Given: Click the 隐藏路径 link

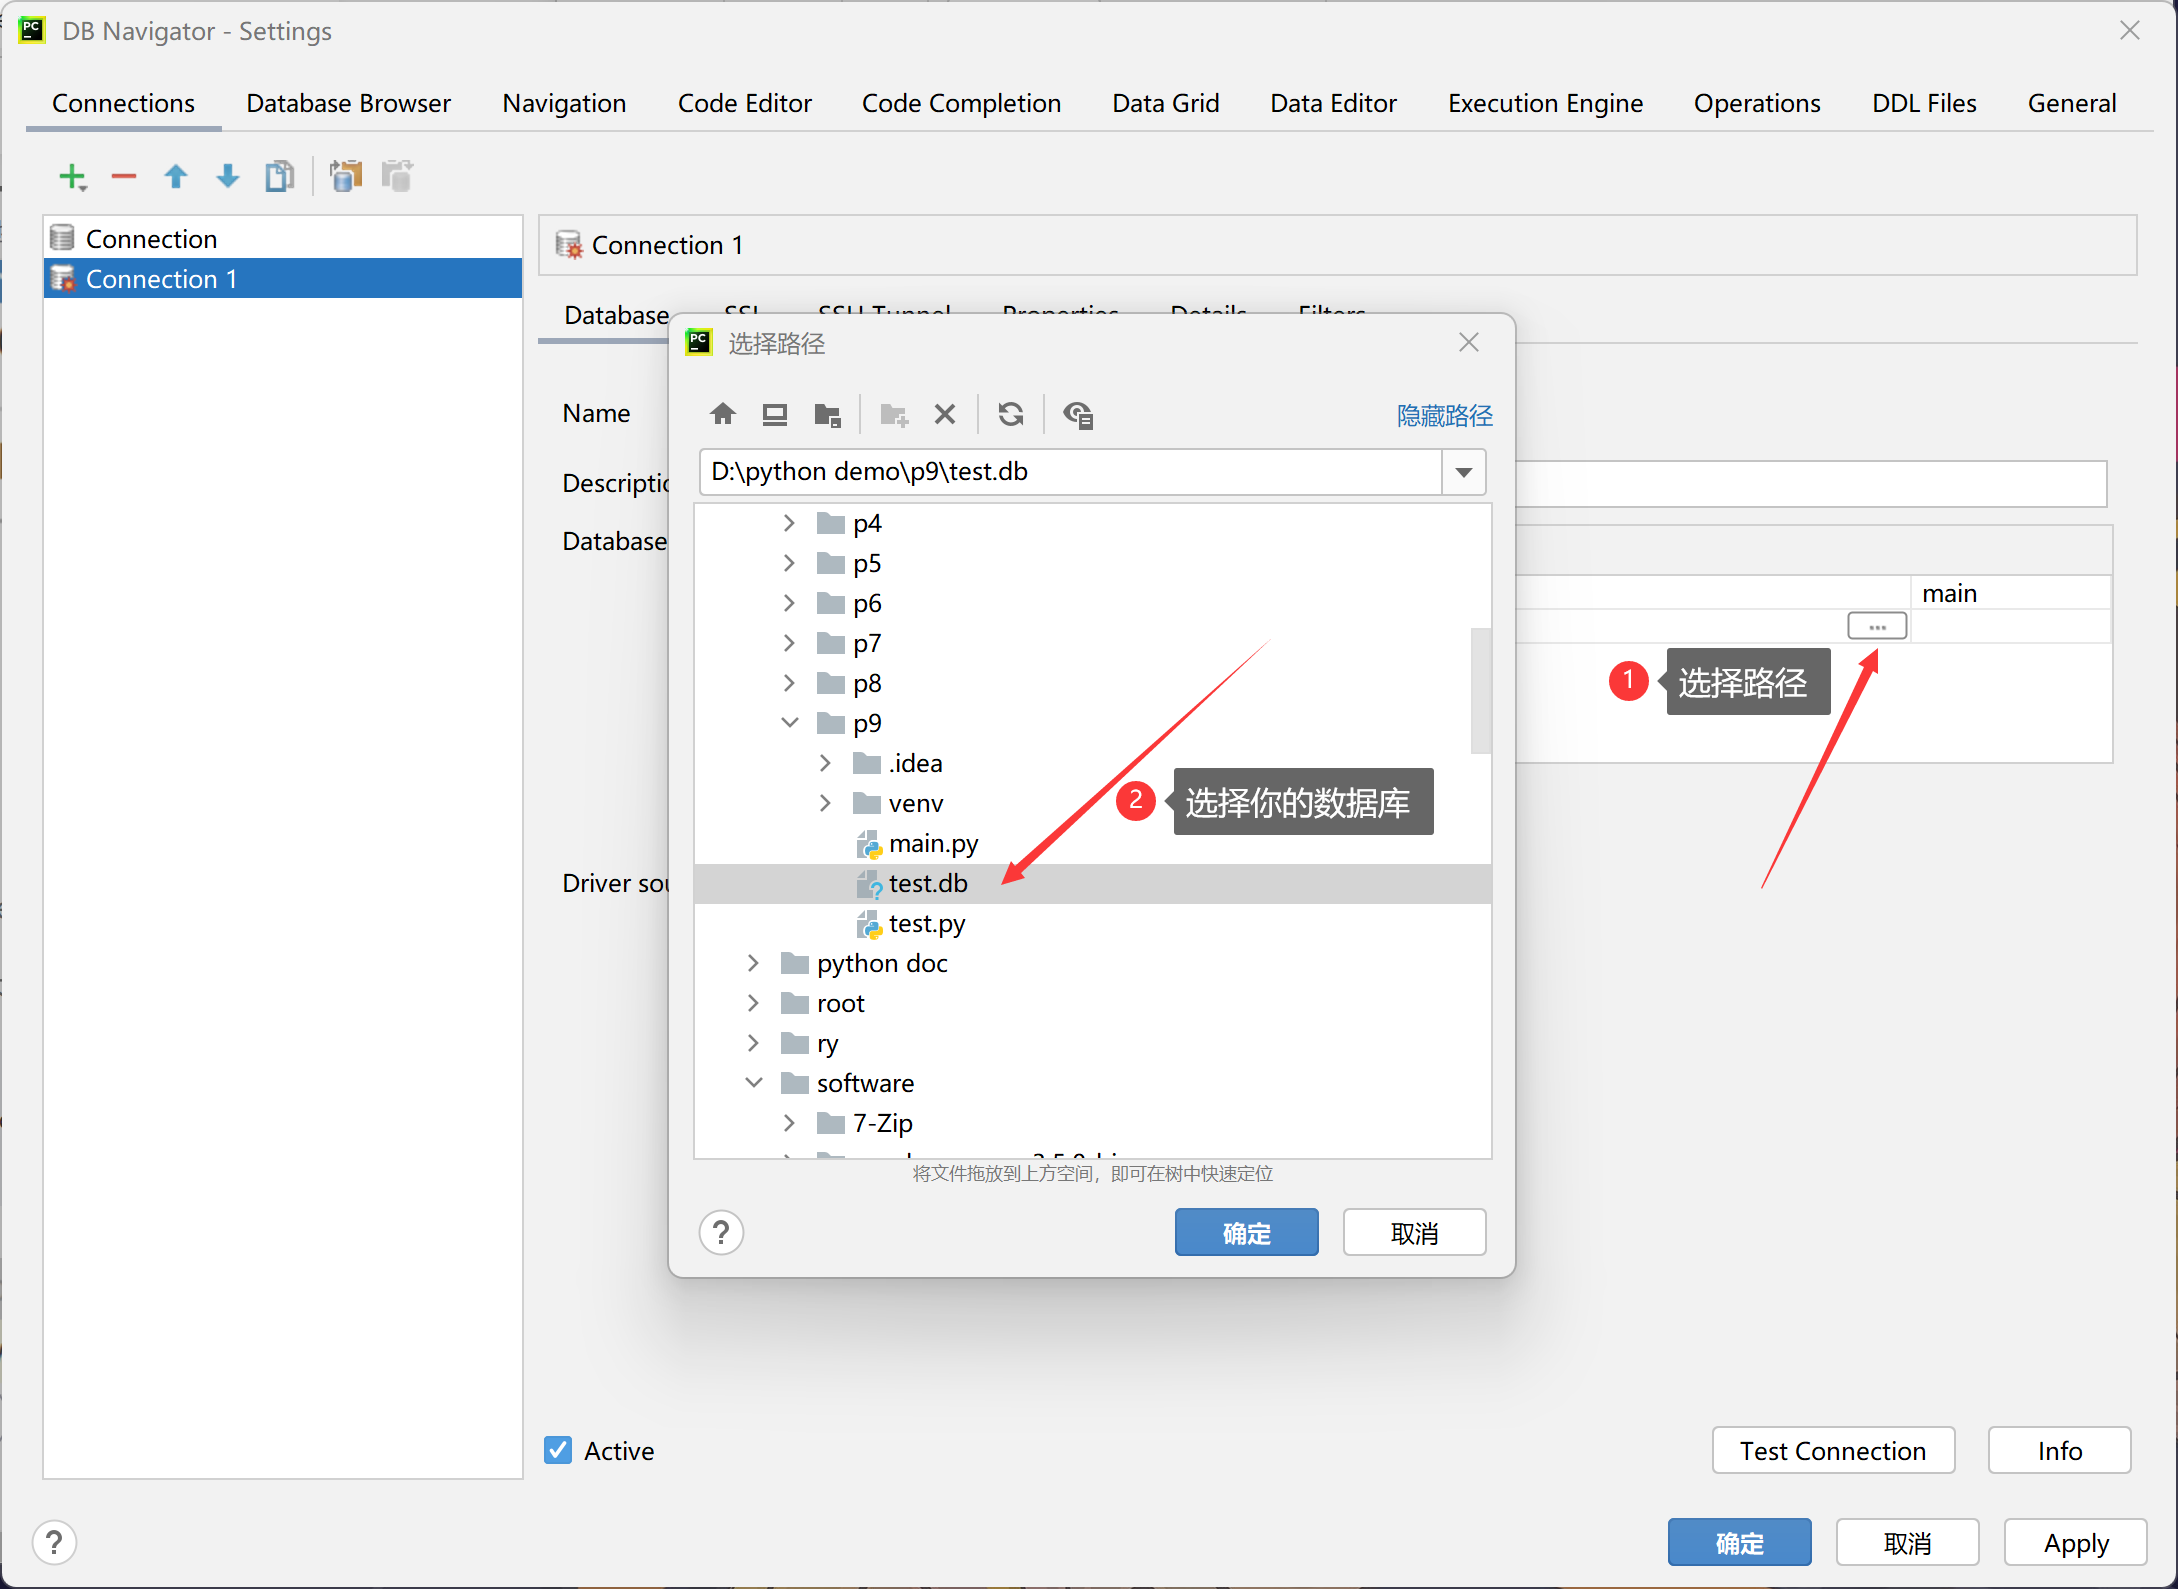Looking at the screenshot, I should click(1444, 415).
